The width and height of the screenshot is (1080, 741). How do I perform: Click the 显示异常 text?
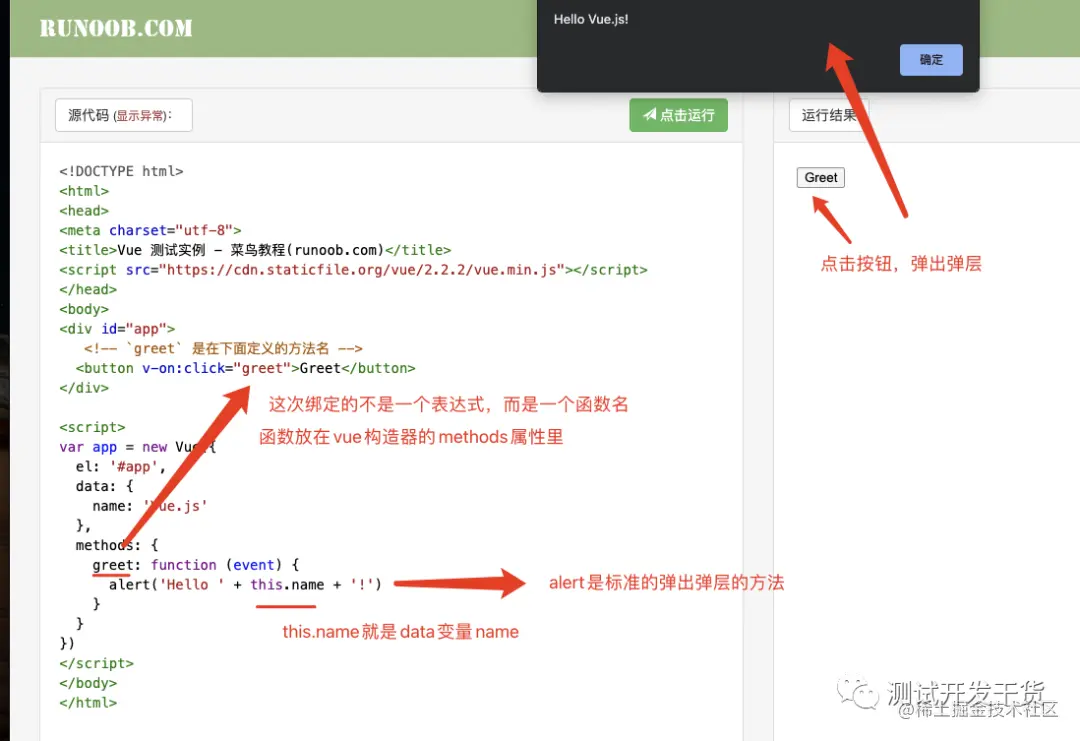pyautogui.click(x=141, y=116)
